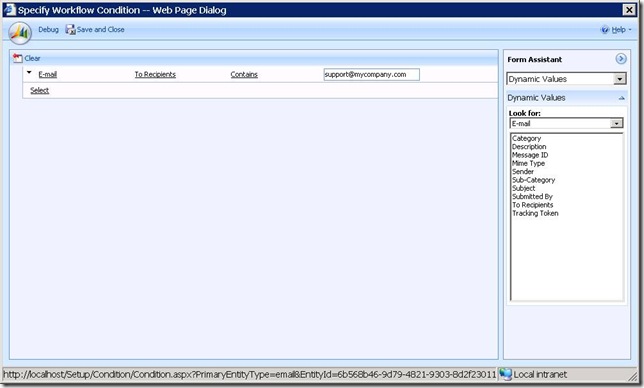Click the Local intranet status text

(x=540, y=374)
